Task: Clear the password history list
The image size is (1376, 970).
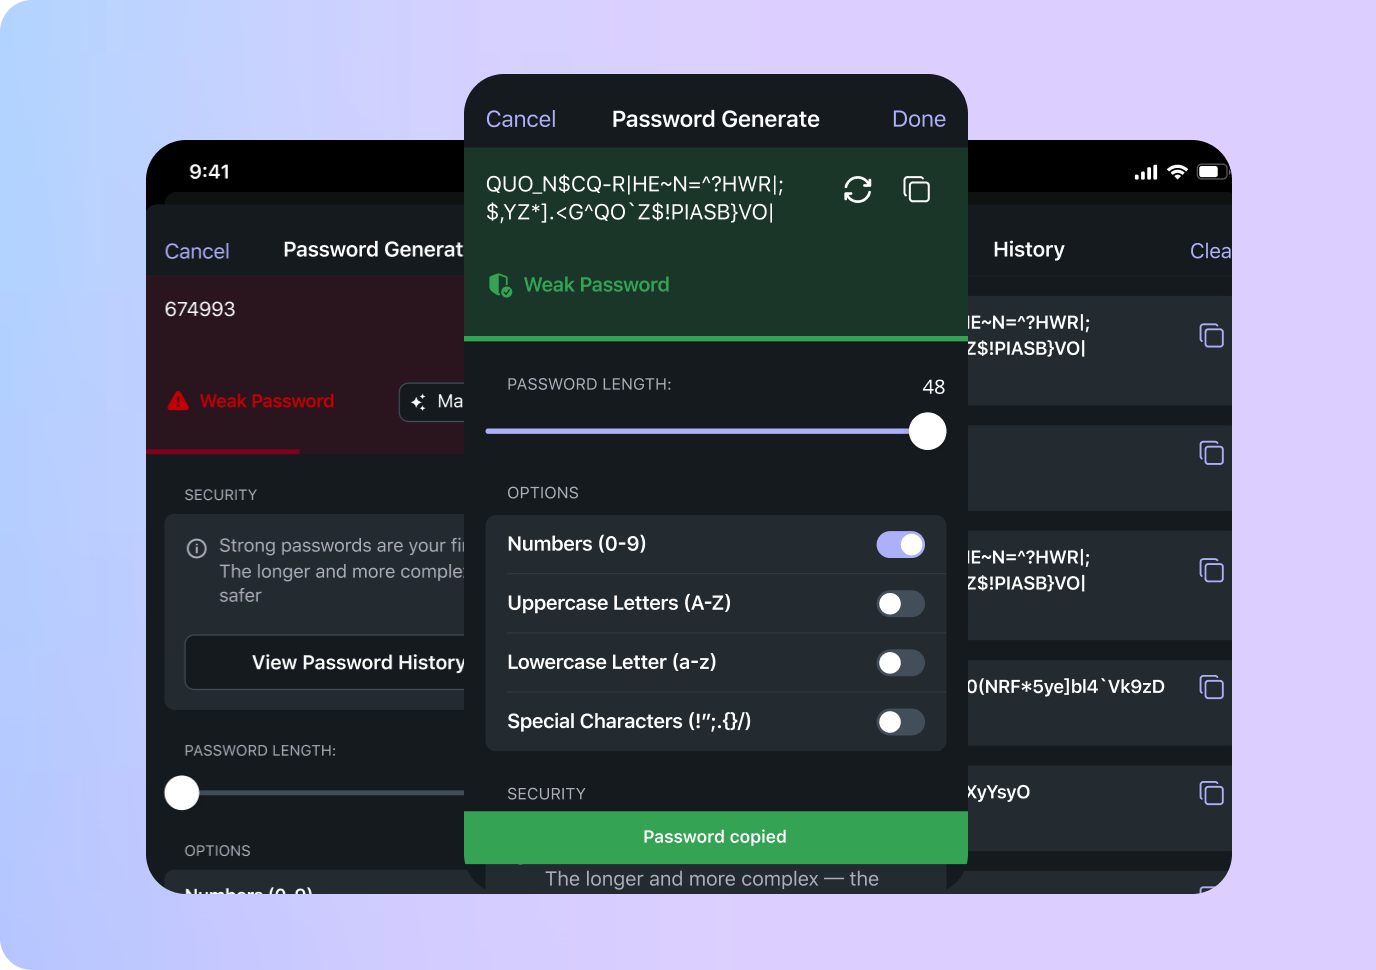Action: click(1209, 251)
